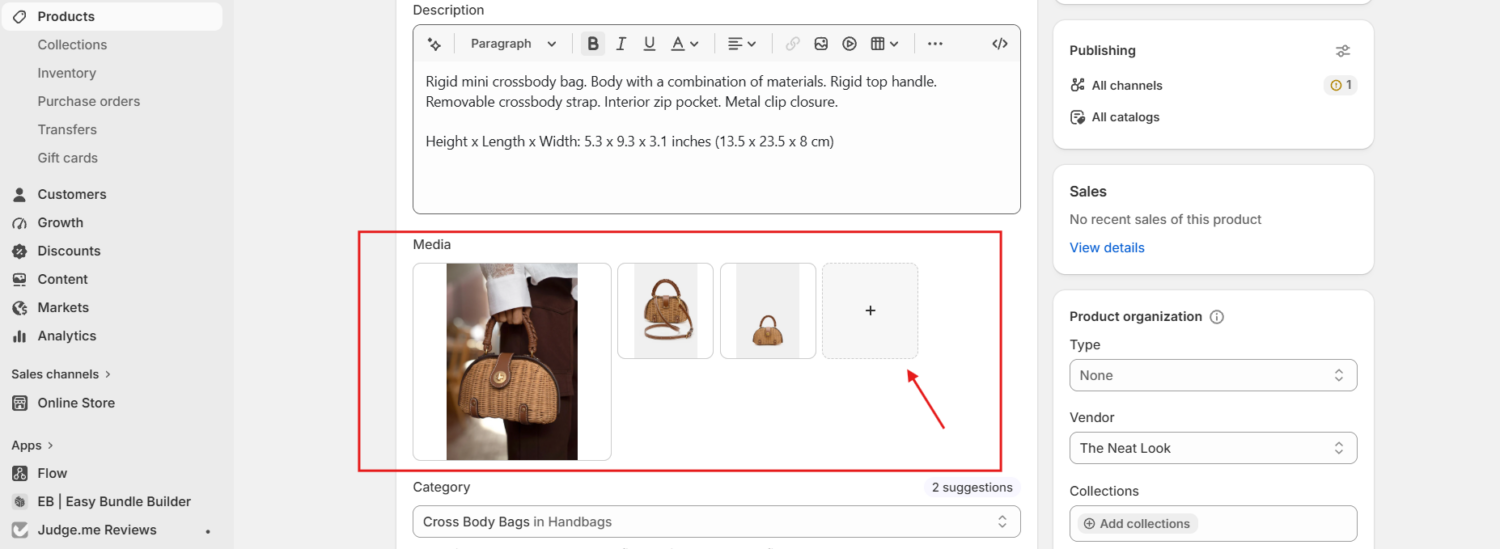
Task: Click the Content icon in sidebar
Action: click(19, 279)
